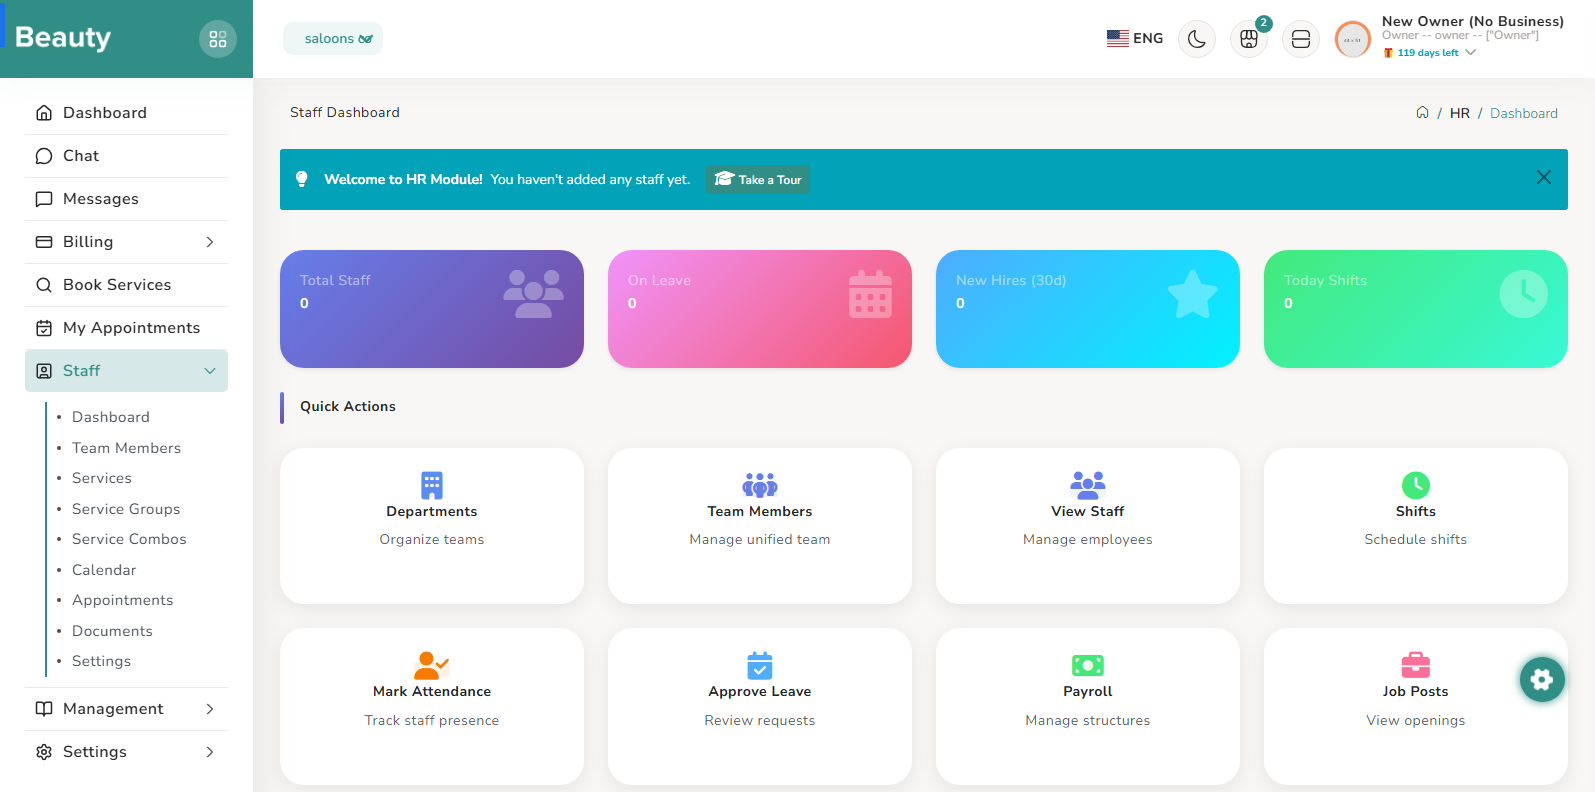This screenshot has width=1595, height=792.
Task: Click the Chat bubble sidebar icon
Action: 44,156
